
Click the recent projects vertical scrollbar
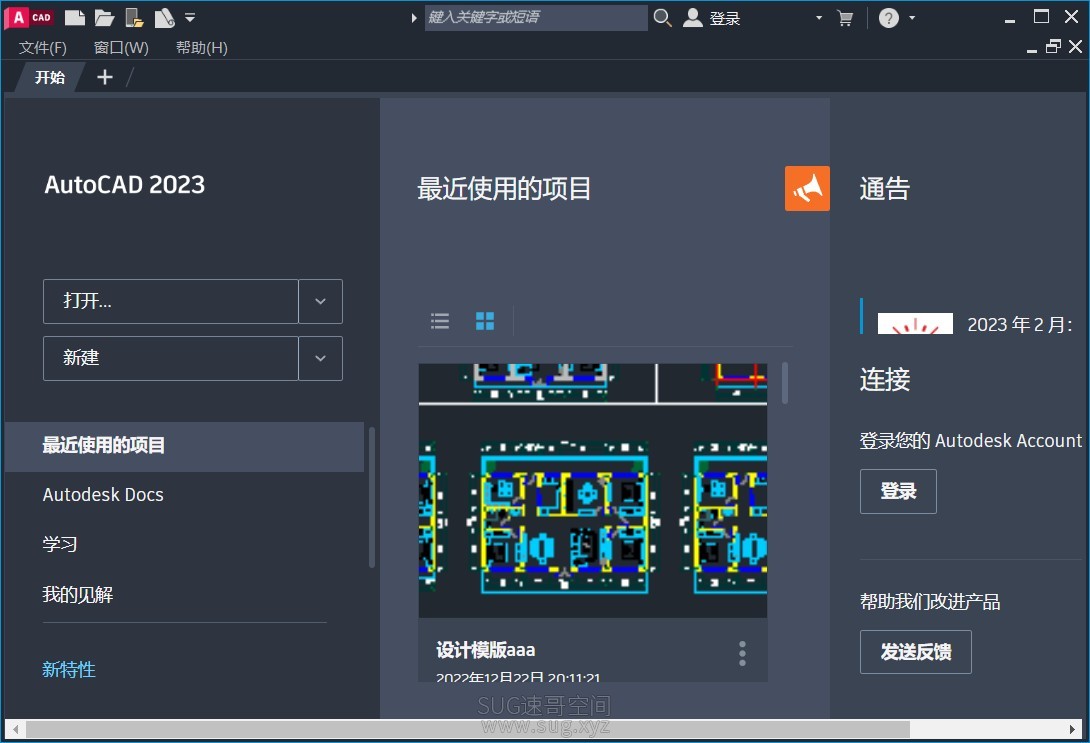click(x=785, y=384)
